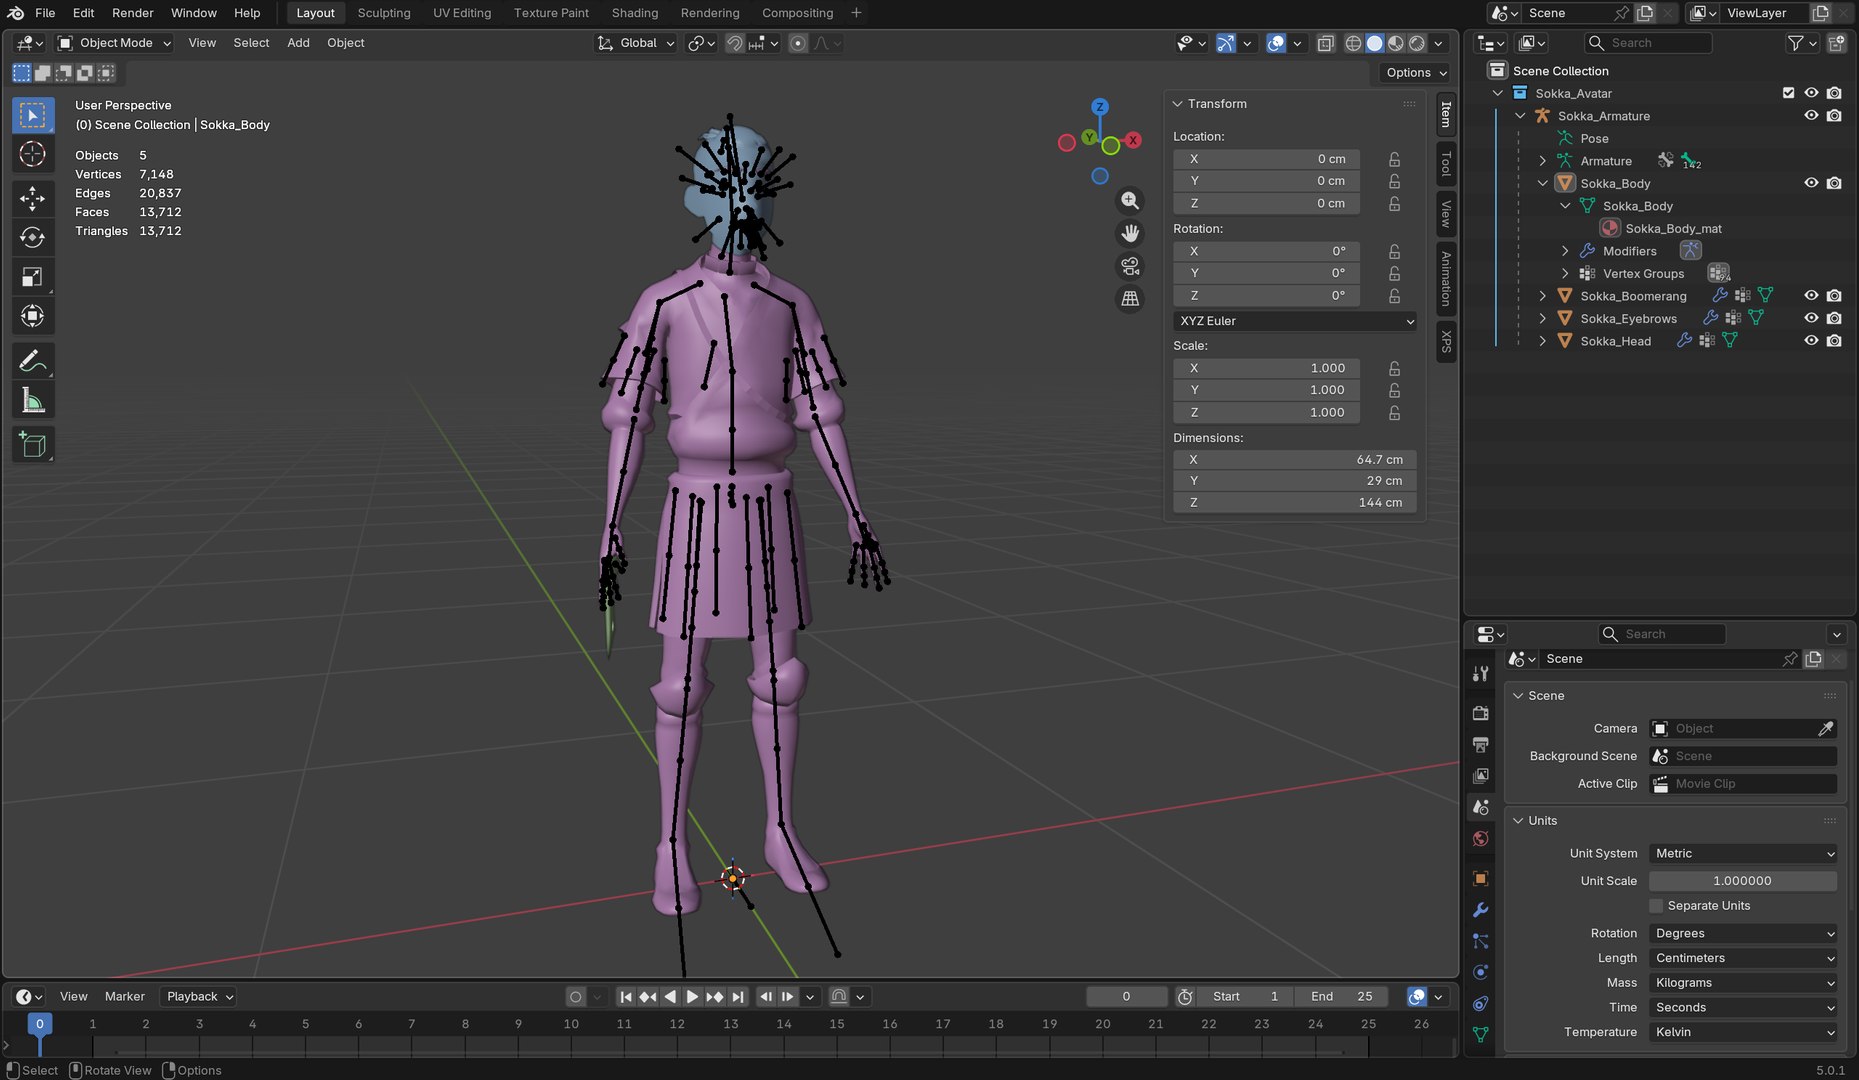
Task: Select the Rotate tool
Action: coord(32,237)
